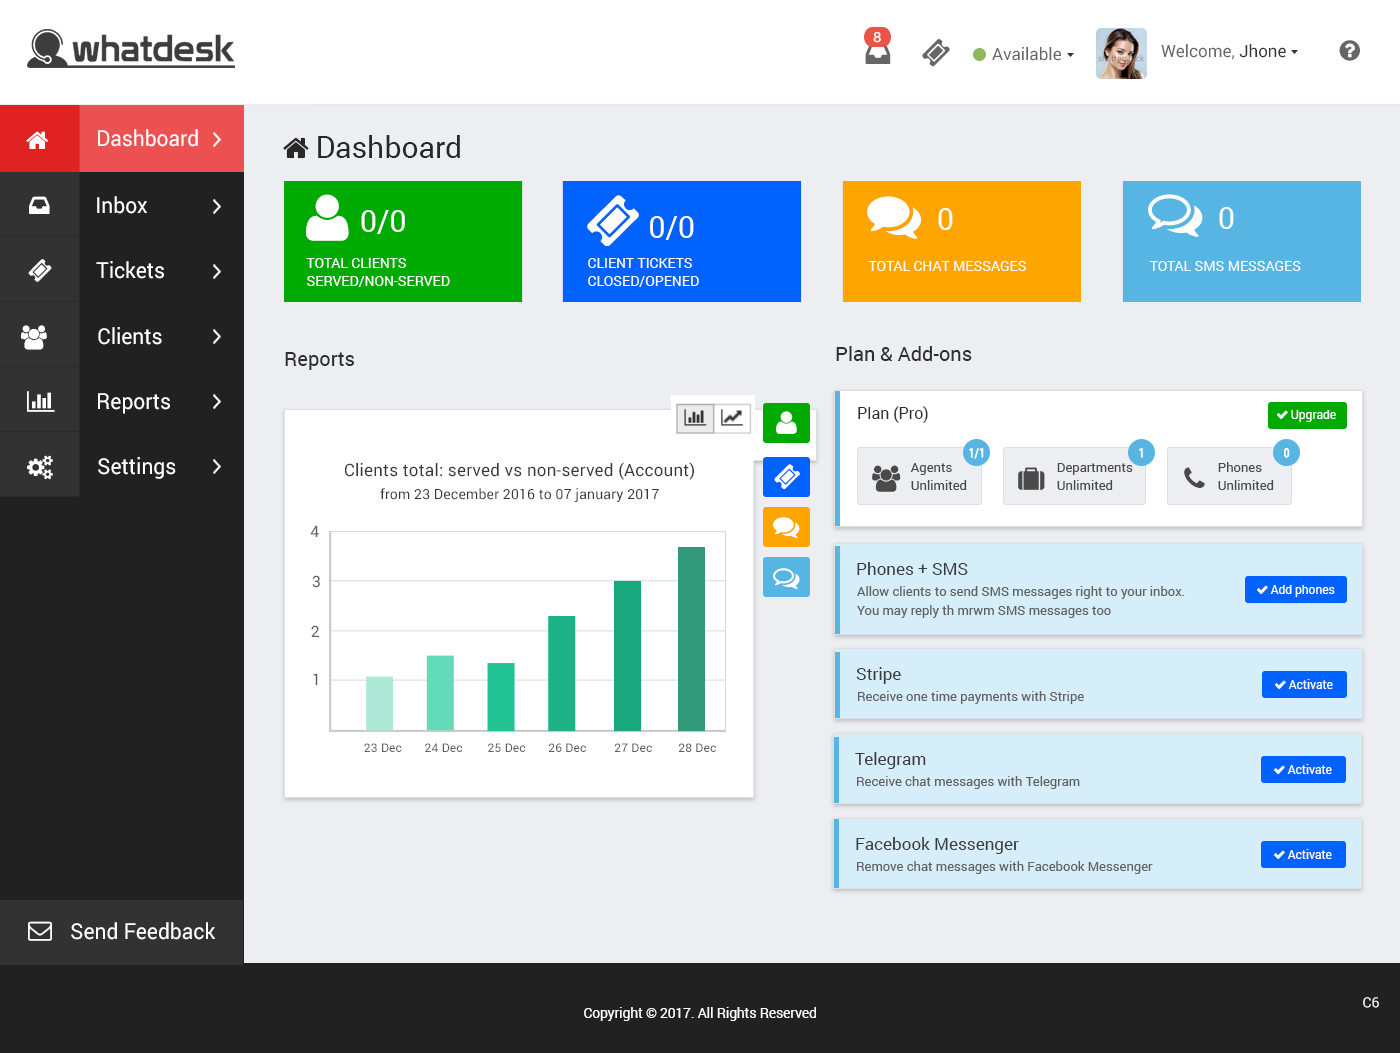Click the Reports chart icon in sidebar
The height and width of the screenshot is (1053, 1400).
pos(40,401)
